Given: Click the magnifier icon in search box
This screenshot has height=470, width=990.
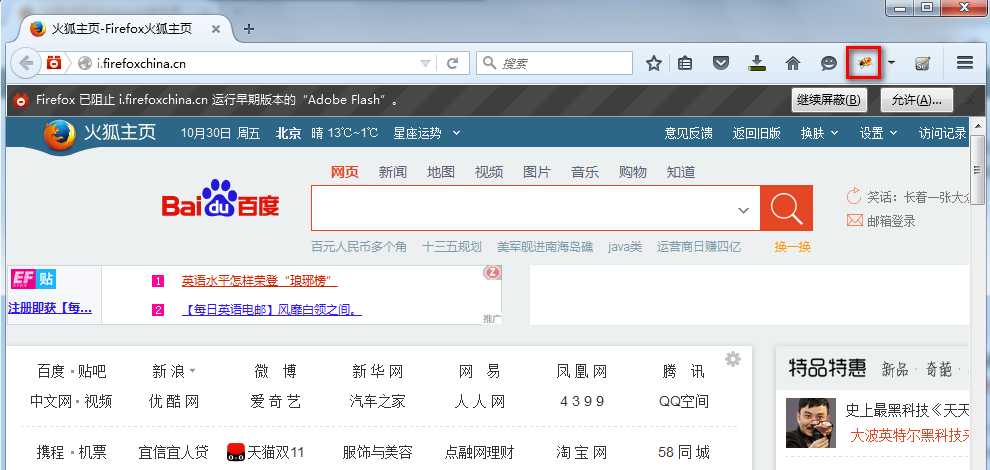Looking at the screenshot, I should click(489, 63).
